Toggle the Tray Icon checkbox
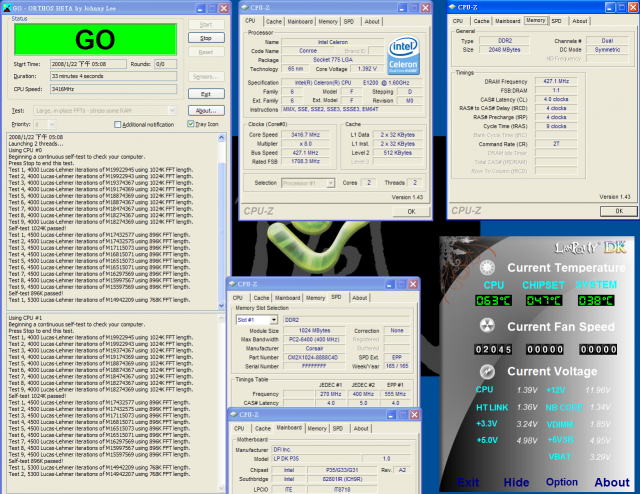The image size is (640, 494). 191,124
